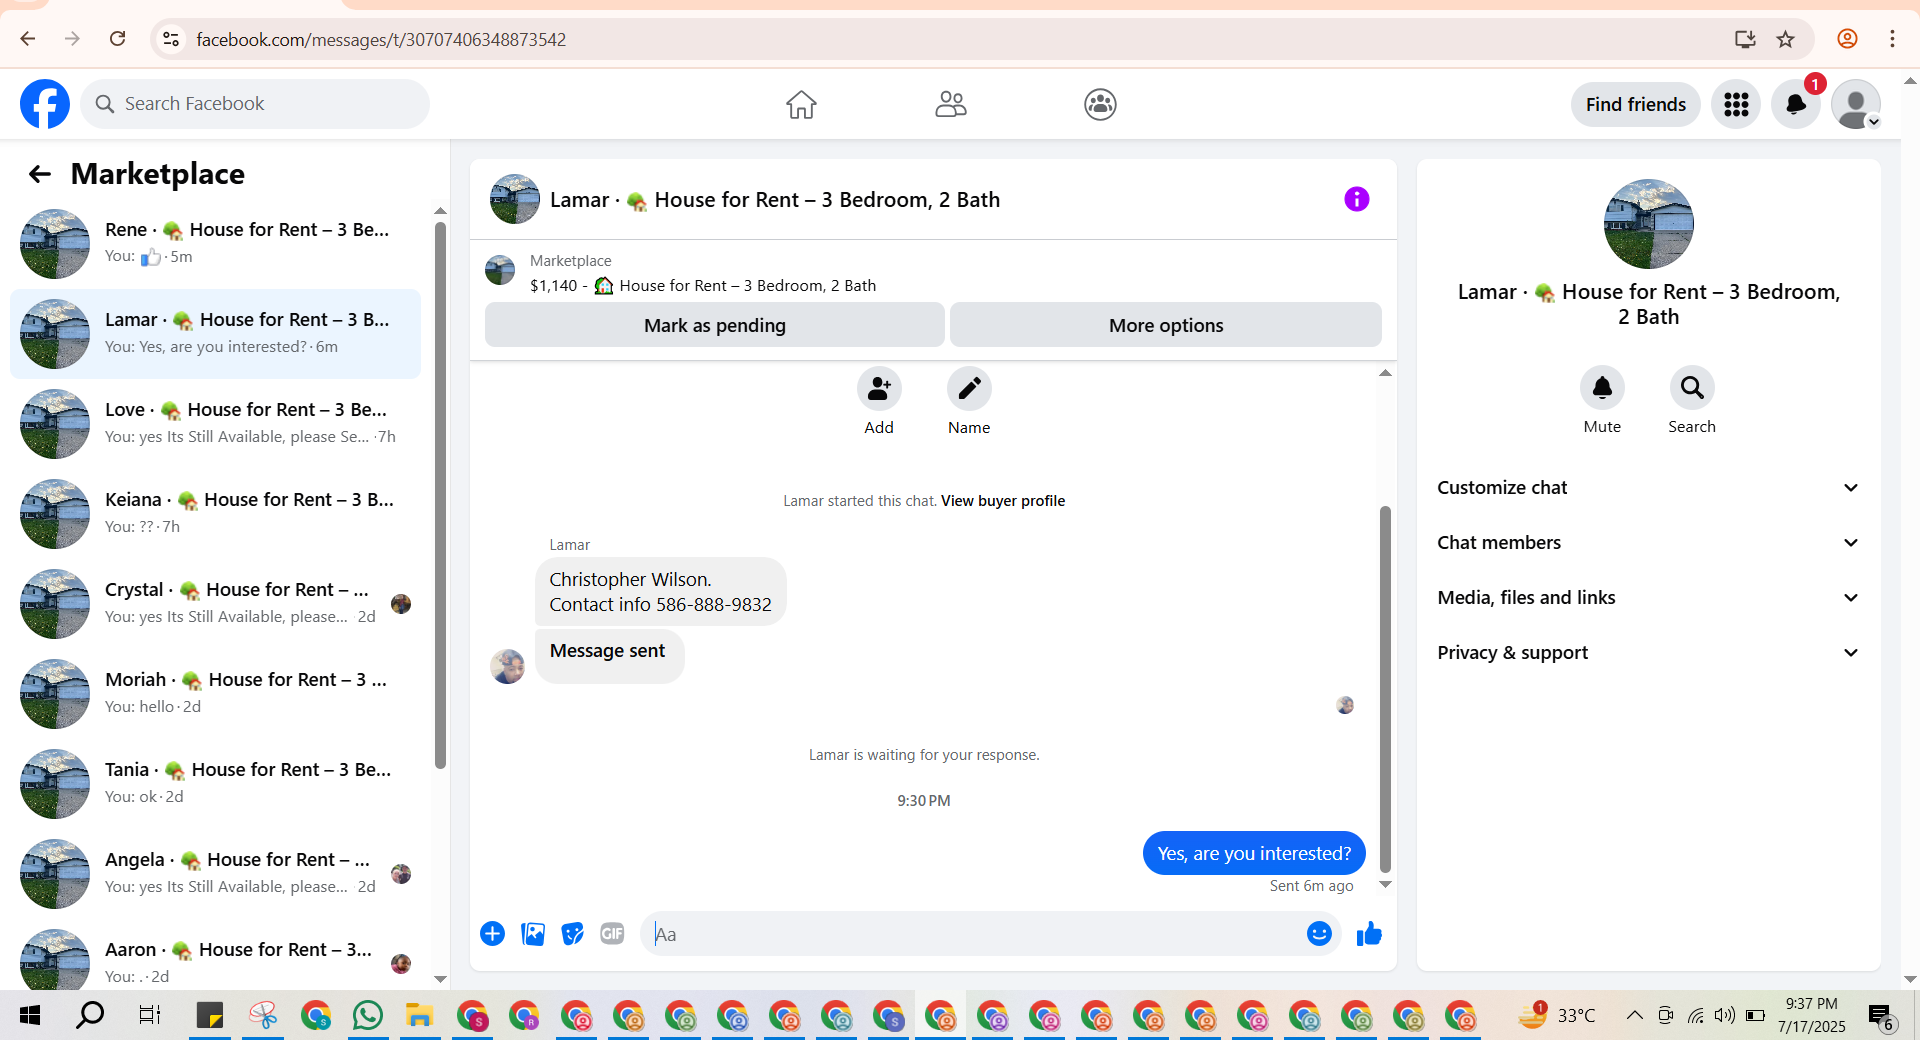Open the listing thumbnail in info panel
This screenshot has height=1040, width=1920.
click(1648, 224)
